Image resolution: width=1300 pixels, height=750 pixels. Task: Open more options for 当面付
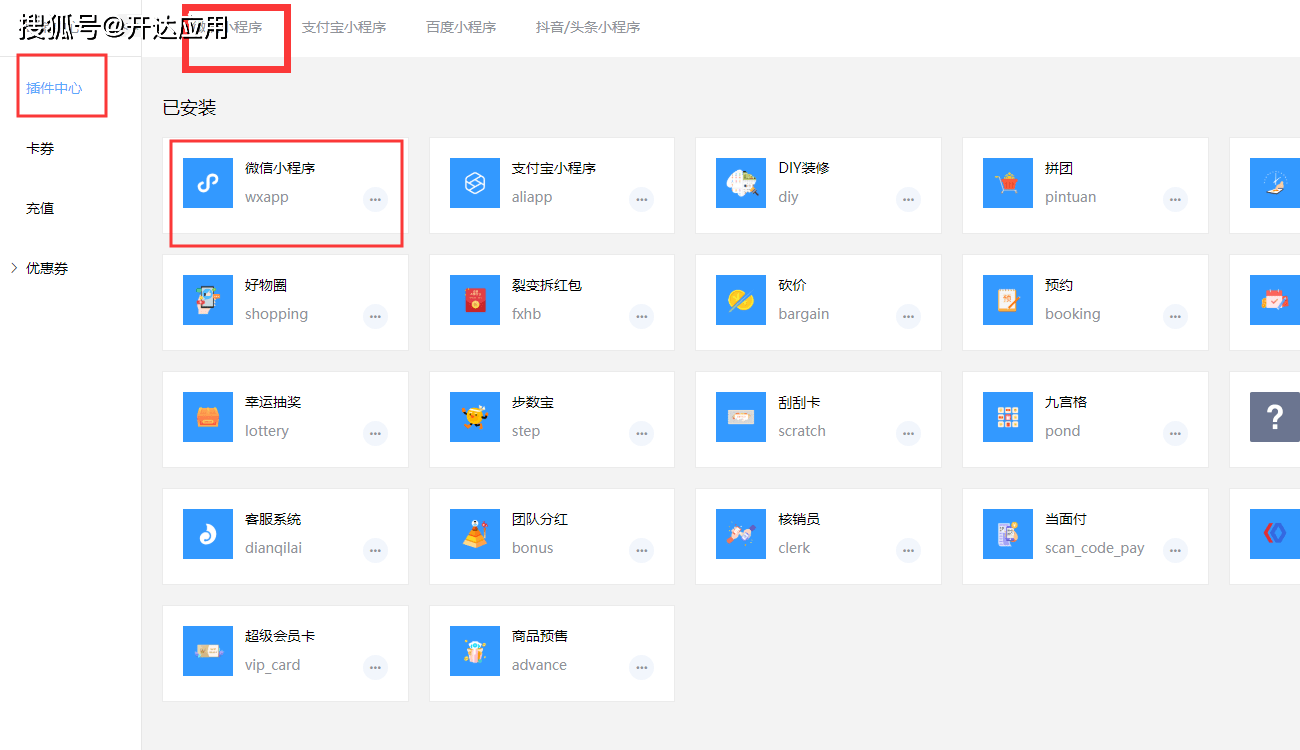(1175, 550)
